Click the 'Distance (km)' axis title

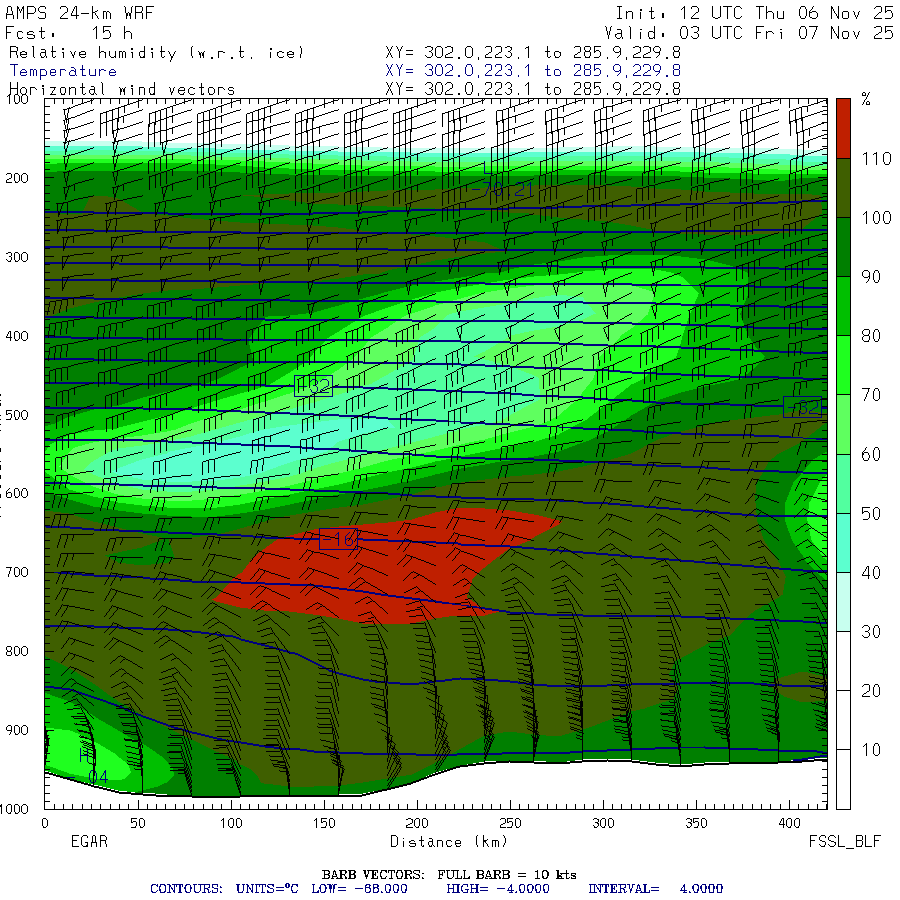coord(449,842)
